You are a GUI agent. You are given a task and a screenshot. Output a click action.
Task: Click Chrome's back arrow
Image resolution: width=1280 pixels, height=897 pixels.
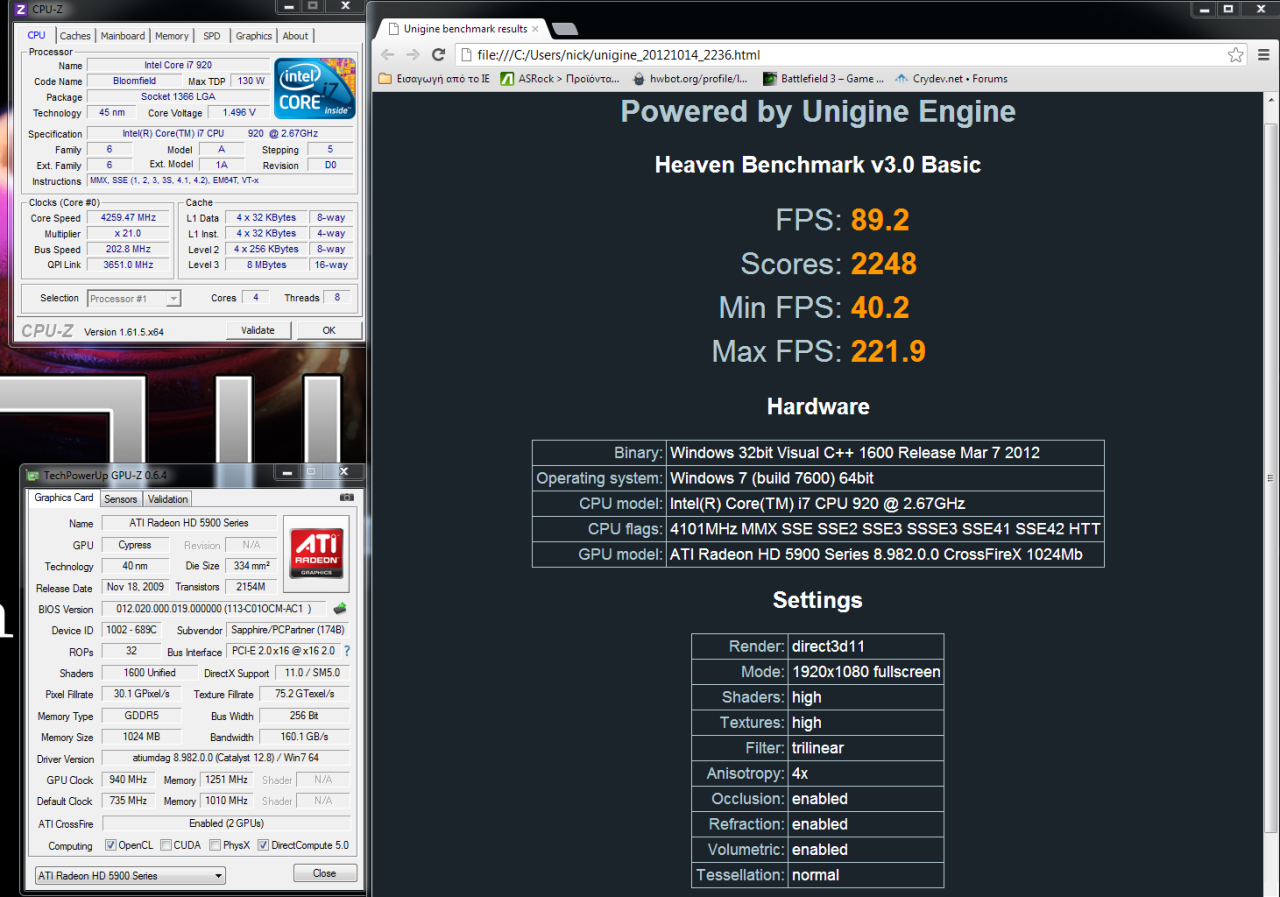coord(387,54)
